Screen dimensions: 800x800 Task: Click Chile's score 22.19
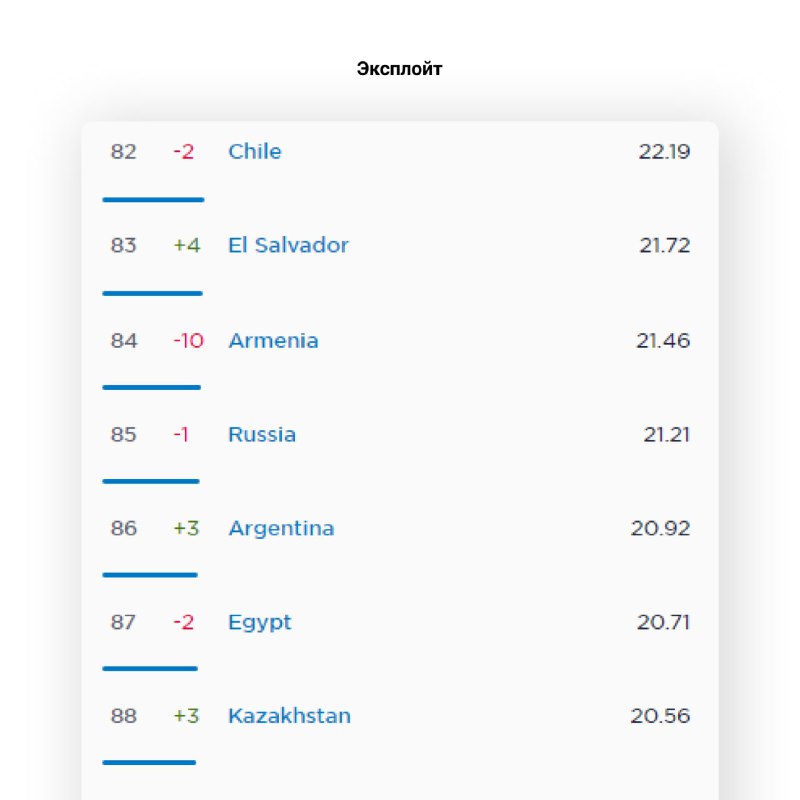pos(664,152)
